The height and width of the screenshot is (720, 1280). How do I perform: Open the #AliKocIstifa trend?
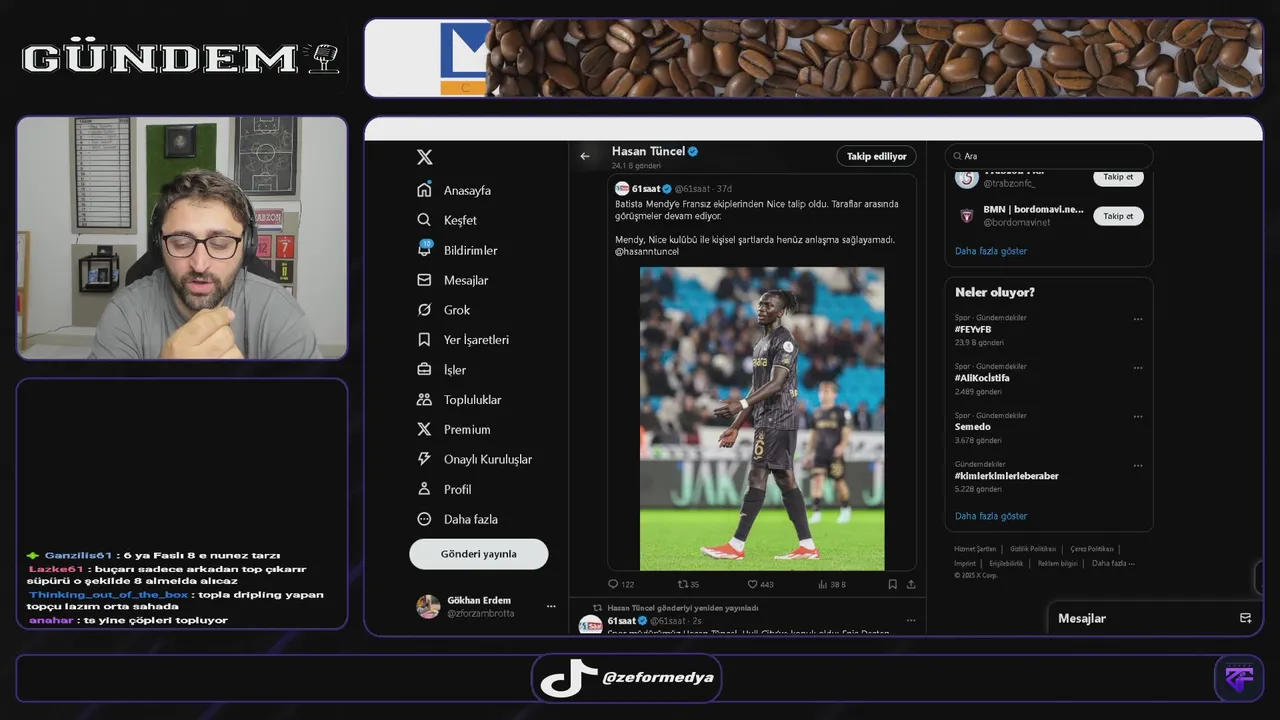(982, 378)
